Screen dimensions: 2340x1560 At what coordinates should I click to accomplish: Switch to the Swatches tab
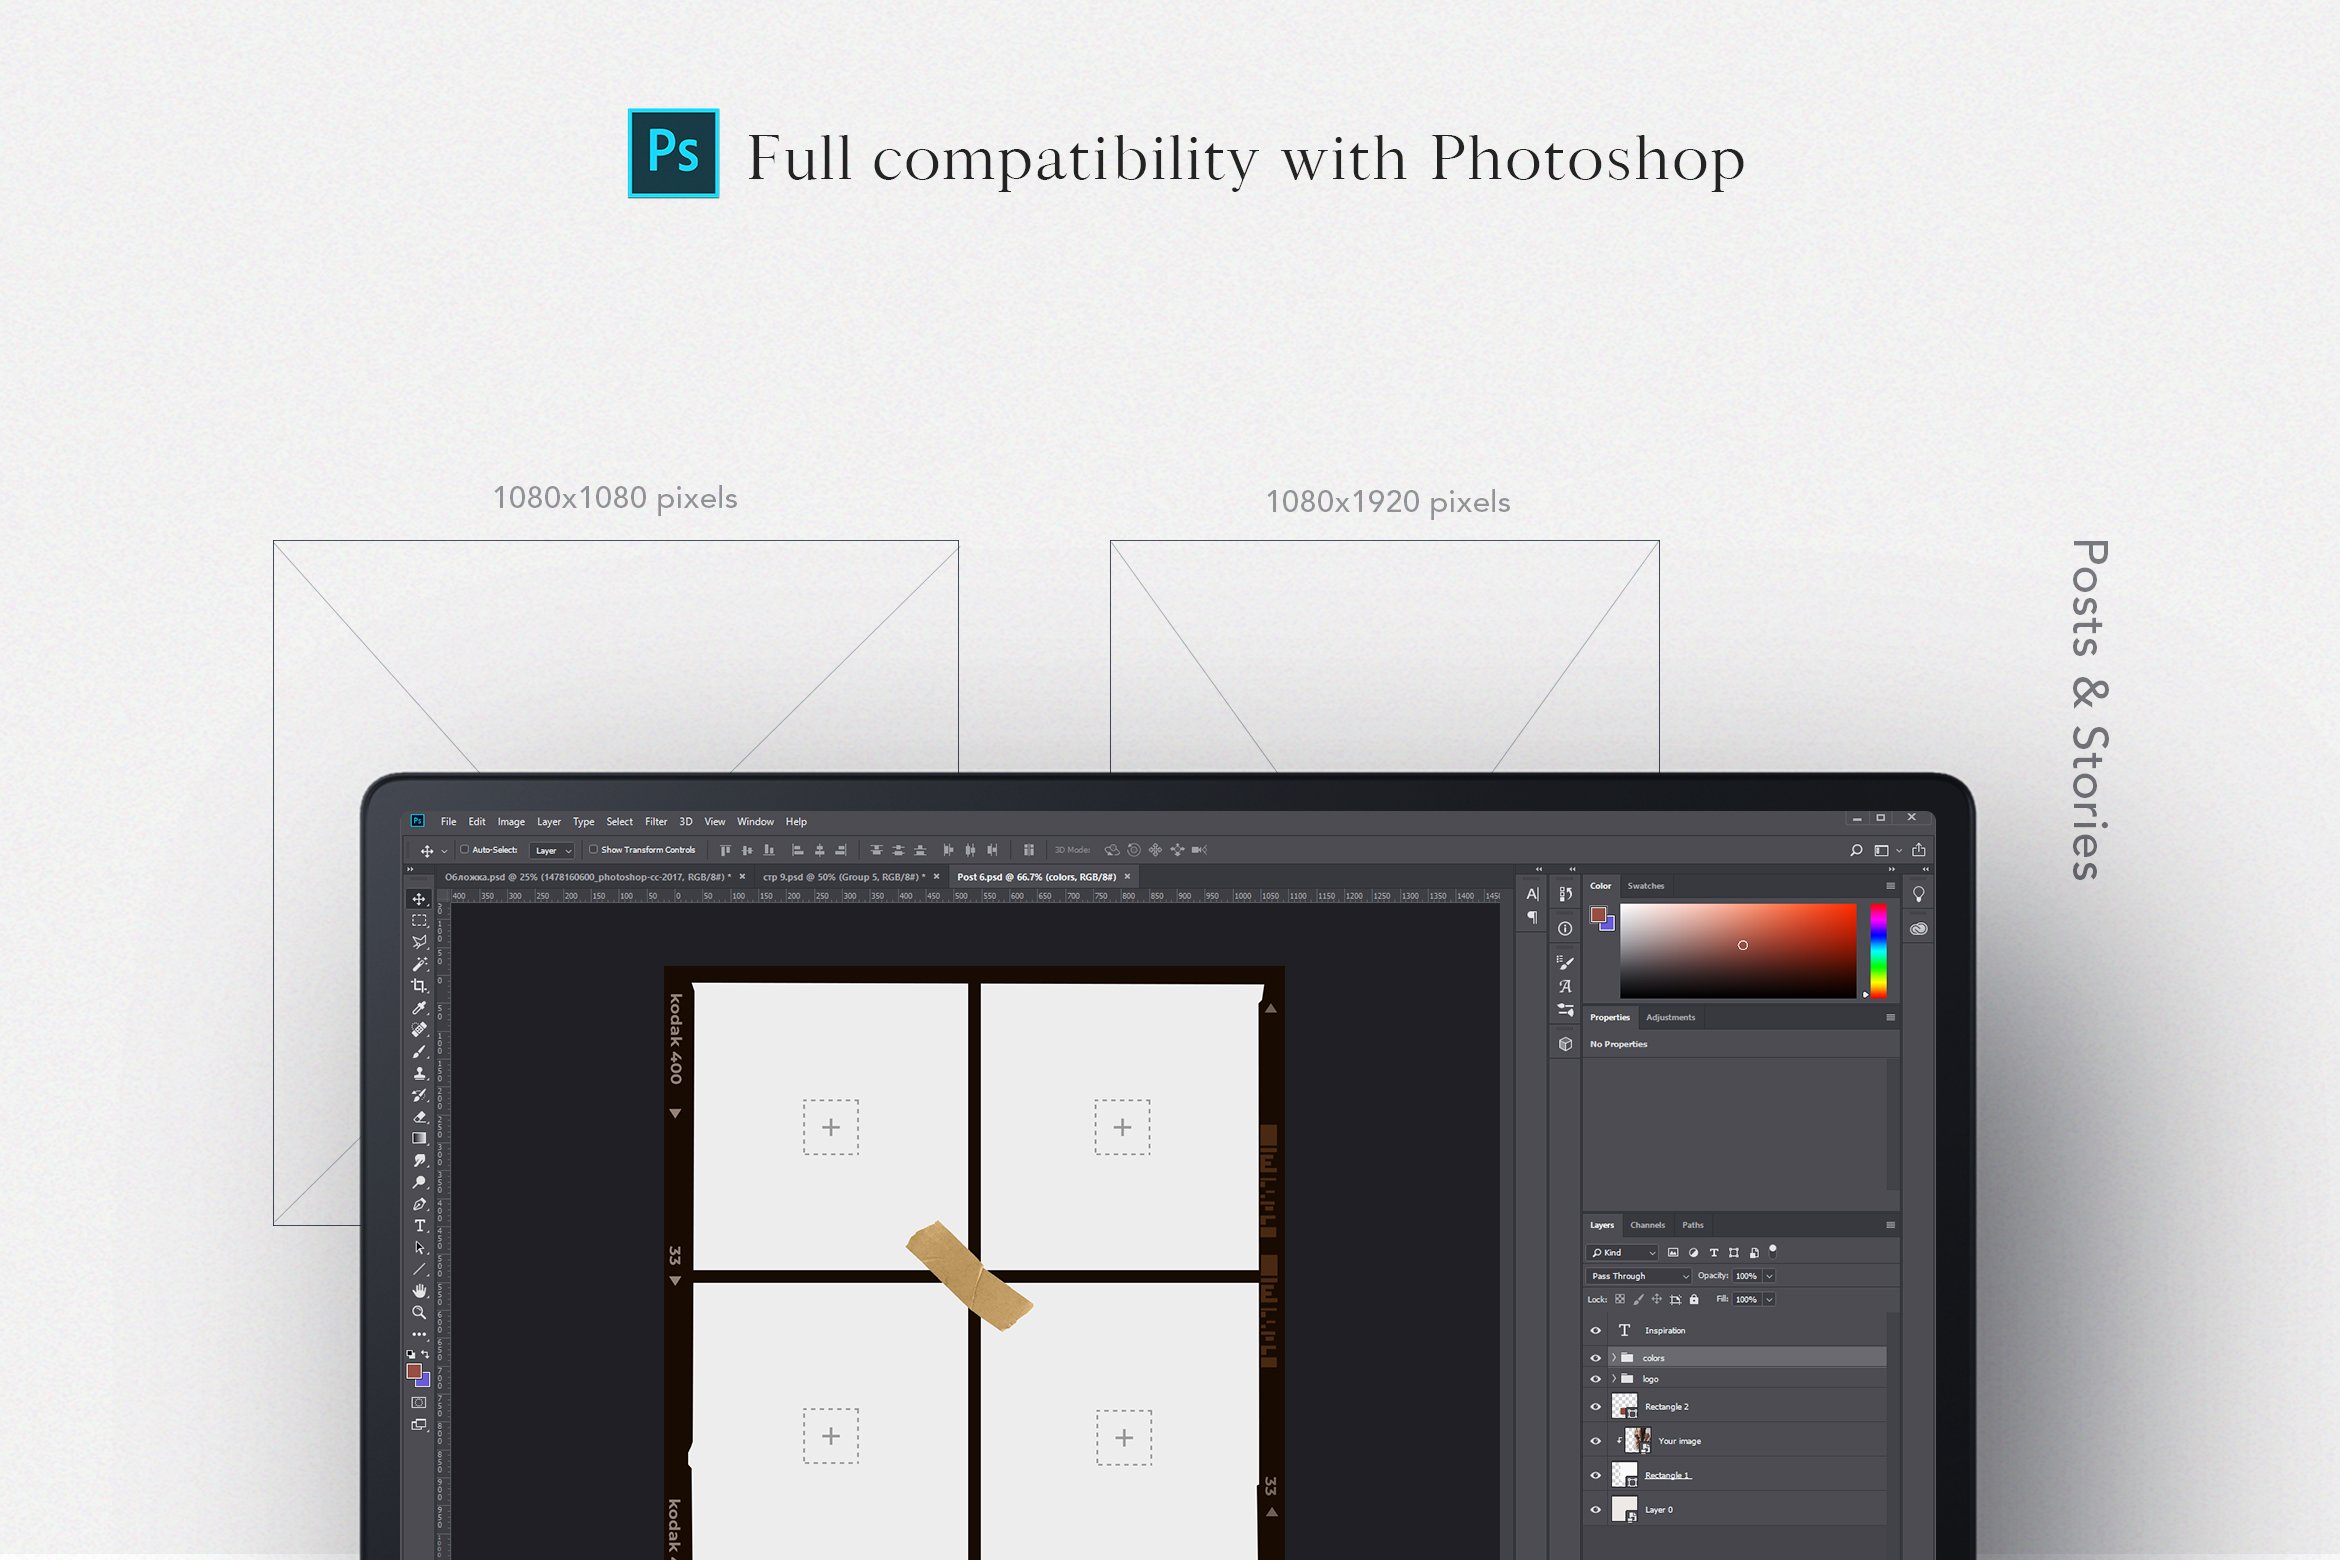[x=1645, y=886]
